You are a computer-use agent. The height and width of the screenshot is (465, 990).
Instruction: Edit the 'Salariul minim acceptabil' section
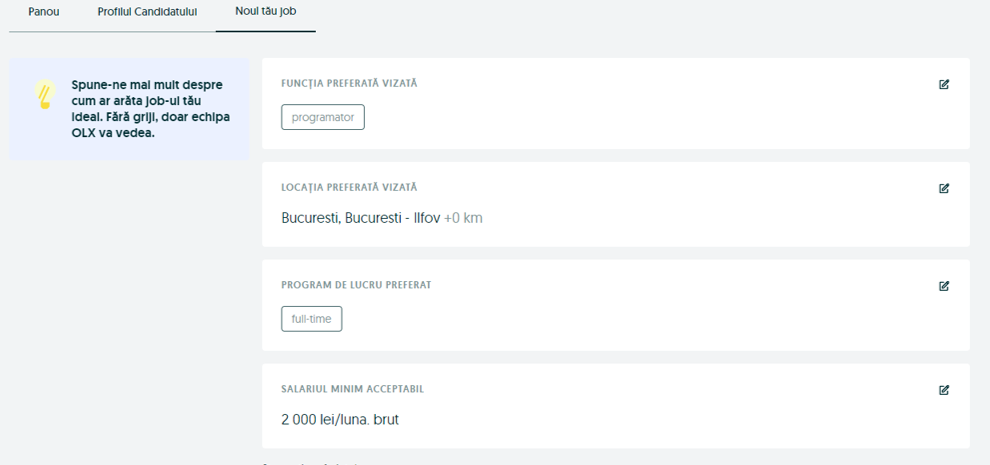(944, 390)
